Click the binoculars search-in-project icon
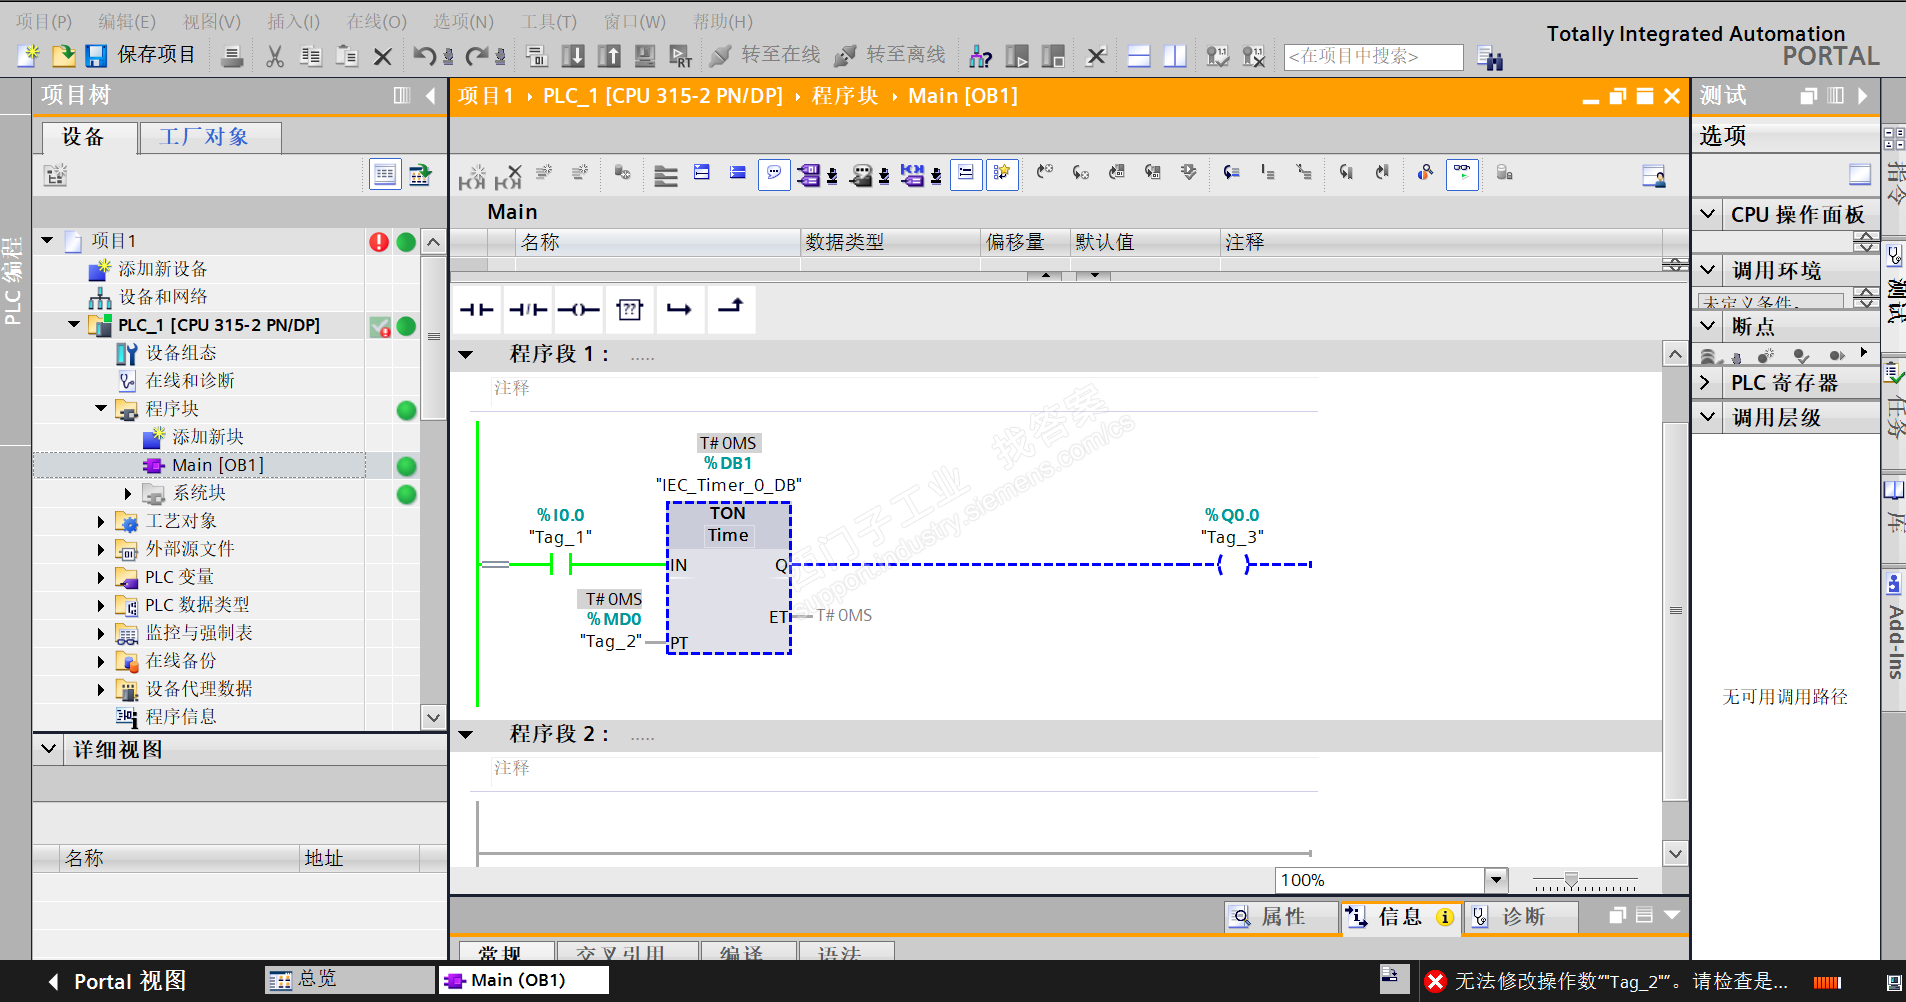The image size is (1906, 1002). pos(1490,58)
